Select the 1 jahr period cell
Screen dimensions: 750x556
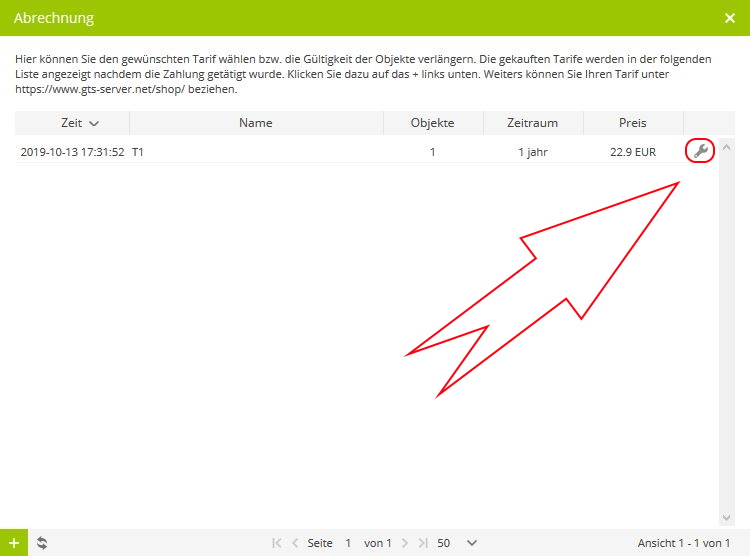[532, 152]
